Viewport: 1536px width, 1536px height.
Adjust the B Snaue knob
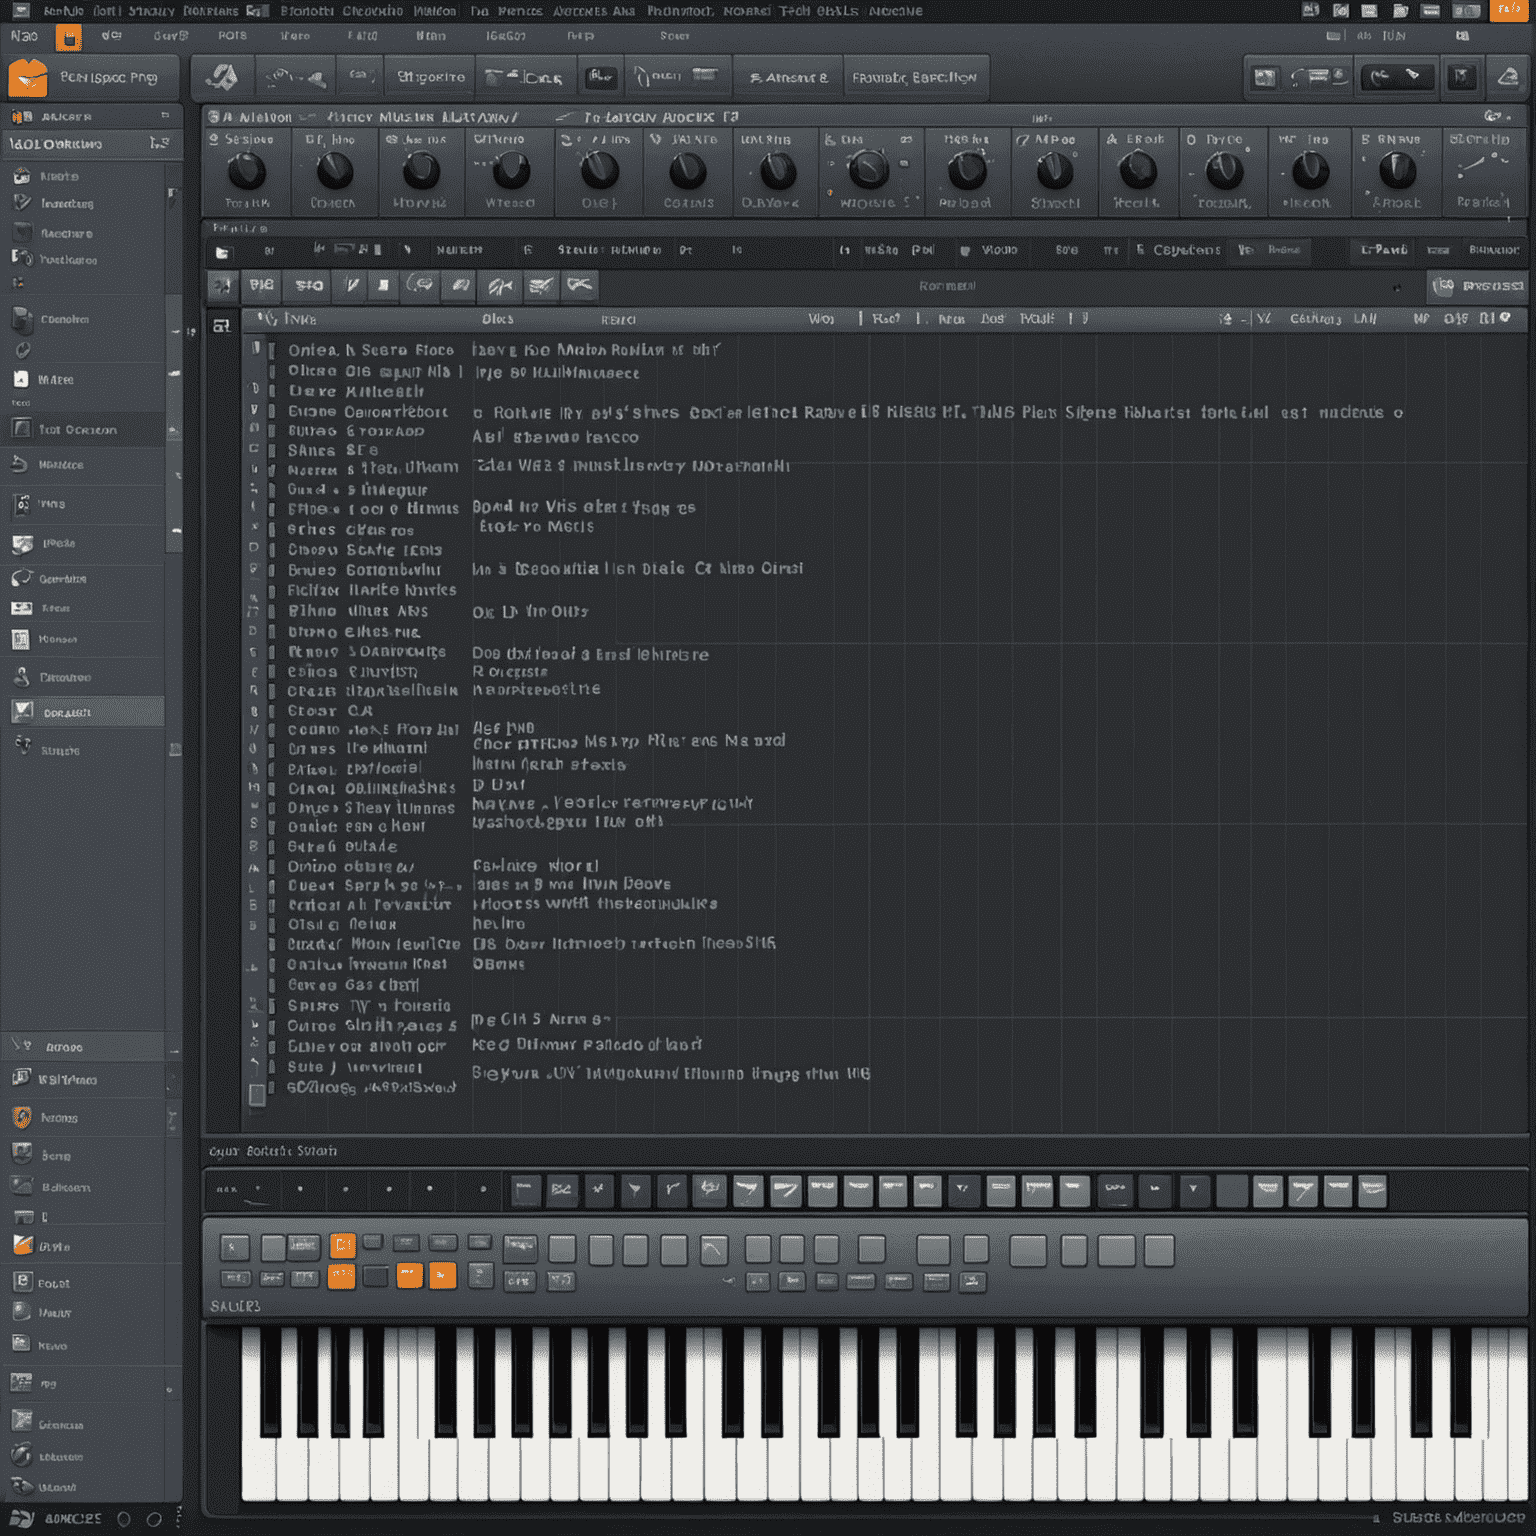pos(1397,172)
